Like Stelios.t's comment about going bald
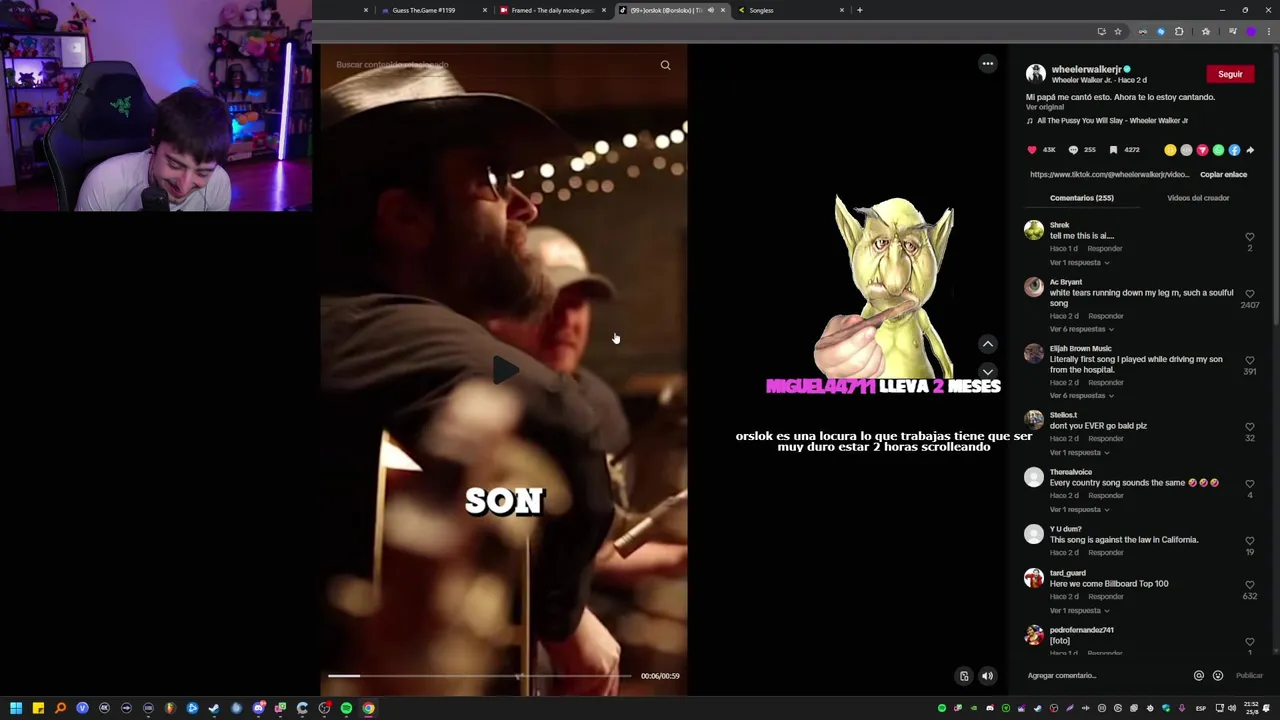The width and height of the screenshot is (1280, 720). [1249, 427]
